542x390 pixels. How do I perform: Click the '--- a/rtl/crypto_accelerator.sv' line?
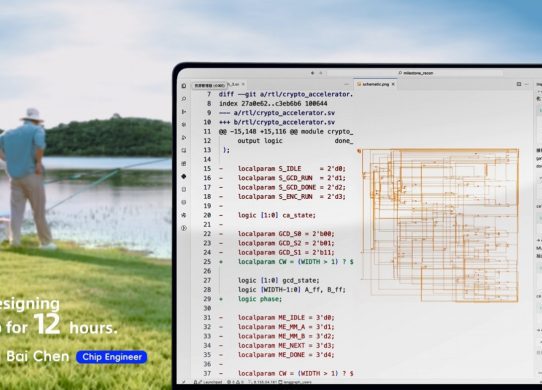point(277,113)
